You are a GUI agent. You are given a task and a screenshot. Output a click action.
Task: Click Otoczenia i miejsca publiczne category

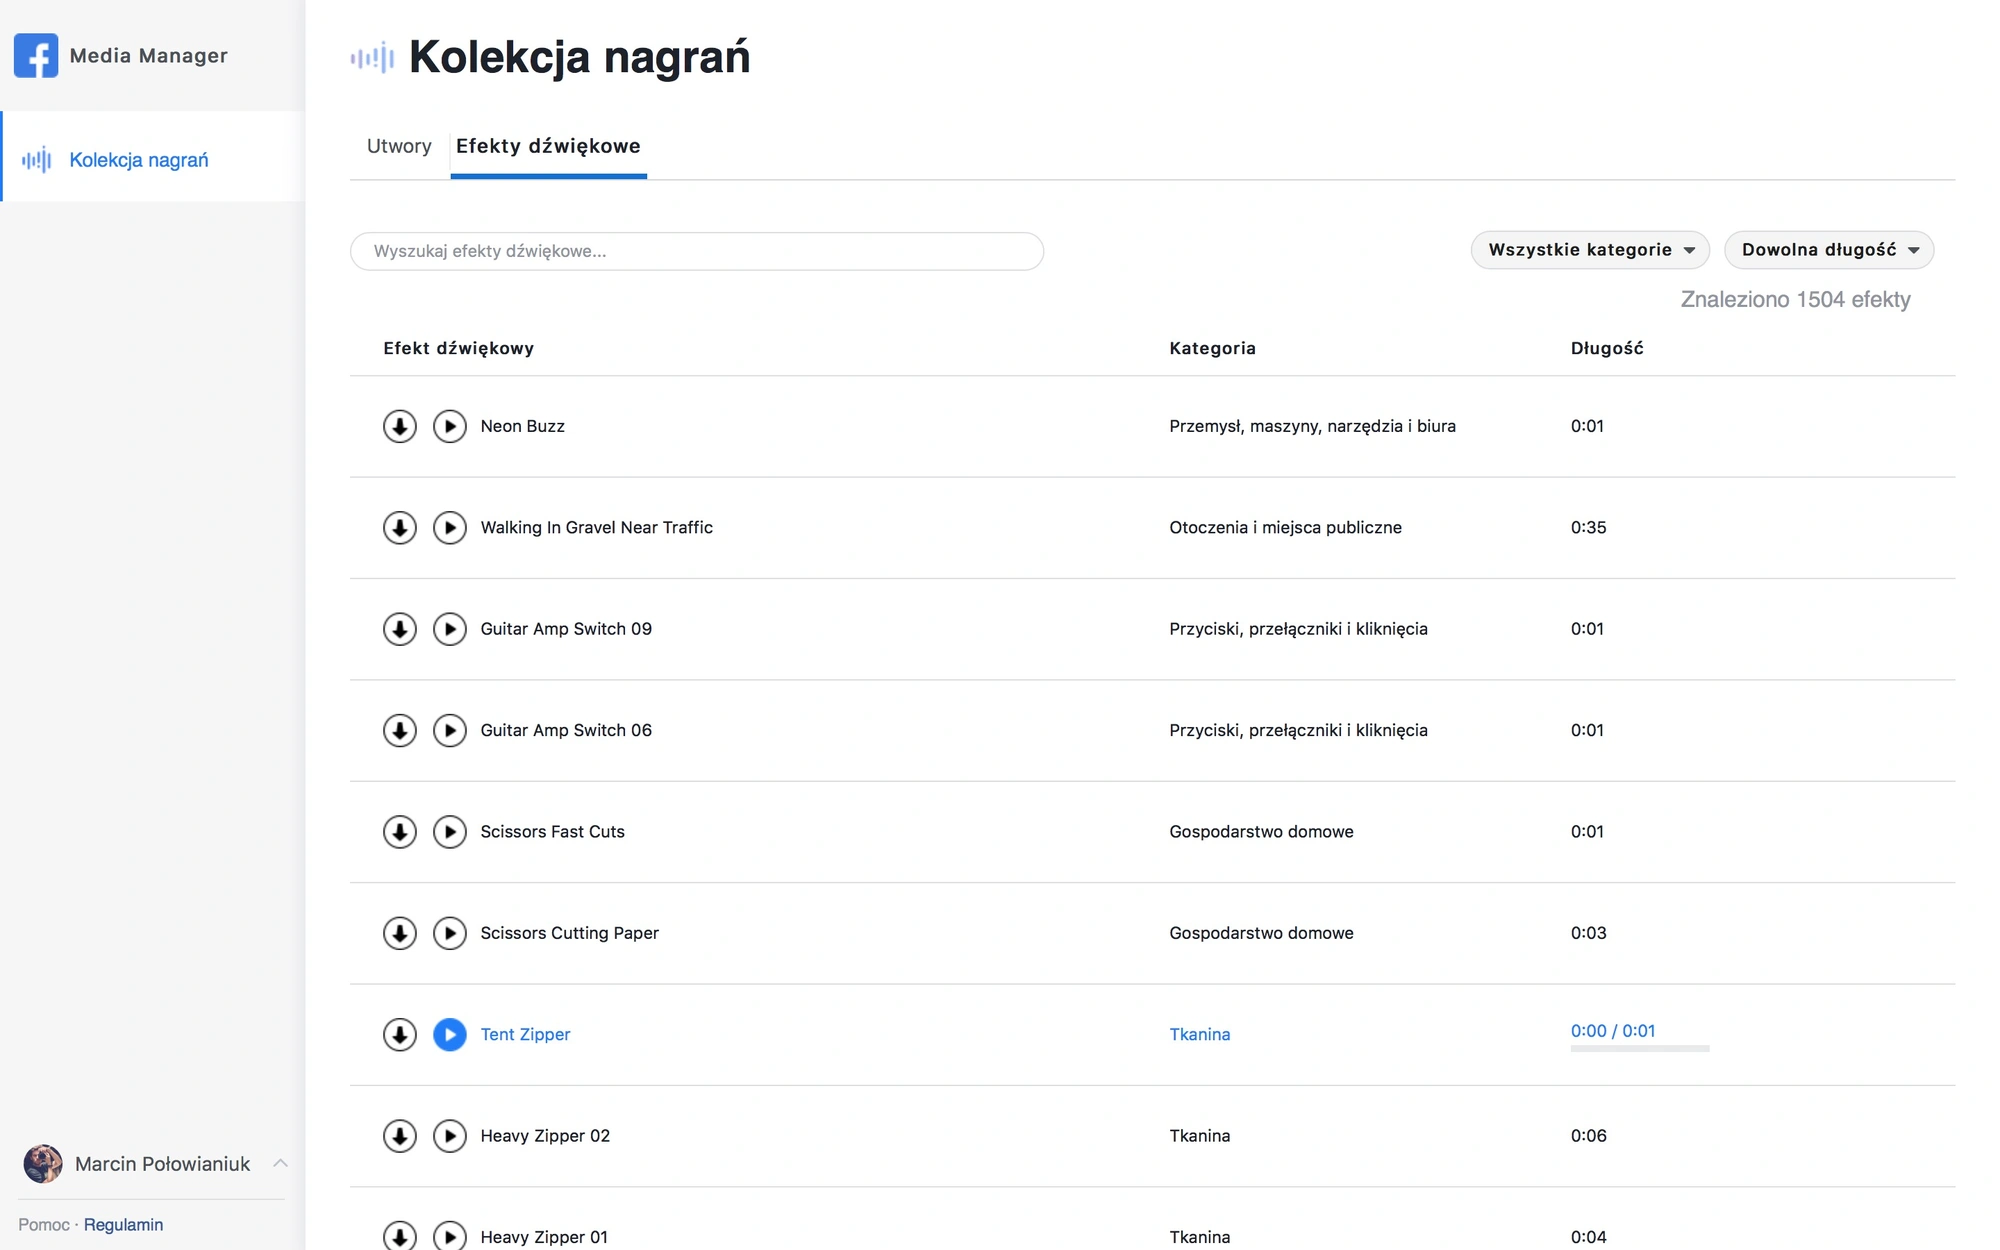[x=1285, y=527]
